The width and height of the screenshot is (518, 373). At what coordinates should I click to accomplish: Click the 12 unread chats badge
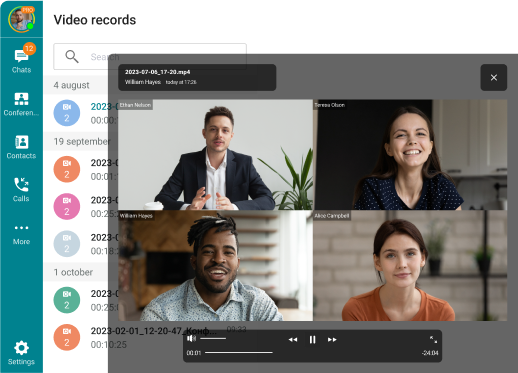tap(29, 49)
